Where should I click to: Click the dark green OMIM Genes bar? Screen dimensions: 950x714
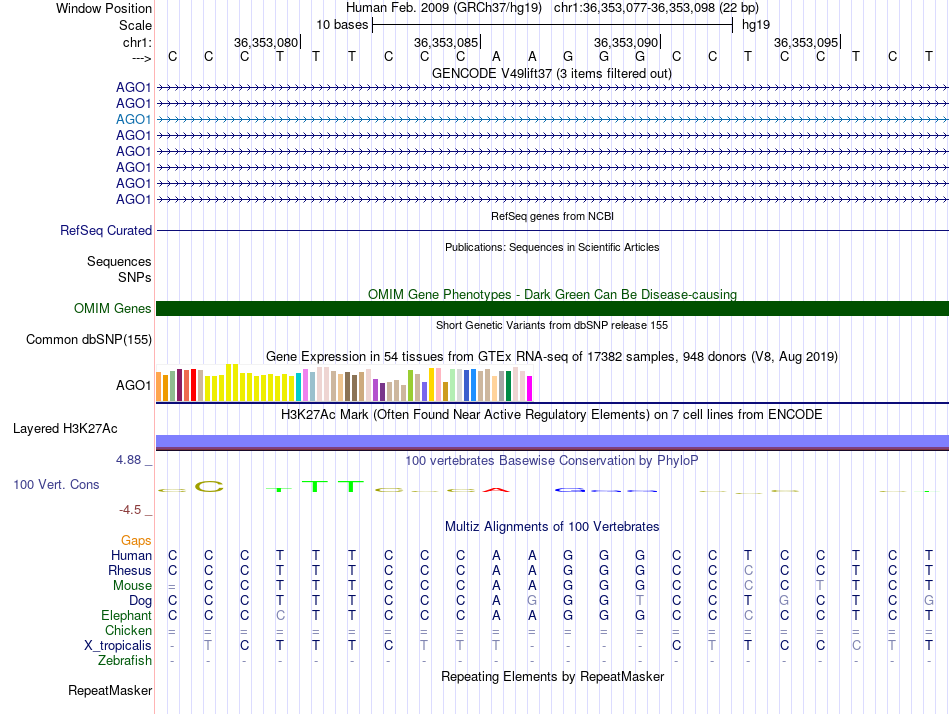tap(552, 309)
